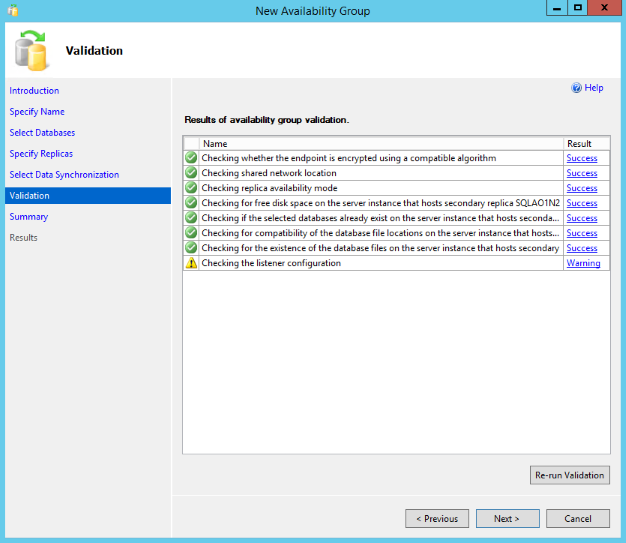Image resolution: width=626 pixels, height=543 pixels.
Task: Minimize the New Availability Group window
Action: tap(557, 8)
